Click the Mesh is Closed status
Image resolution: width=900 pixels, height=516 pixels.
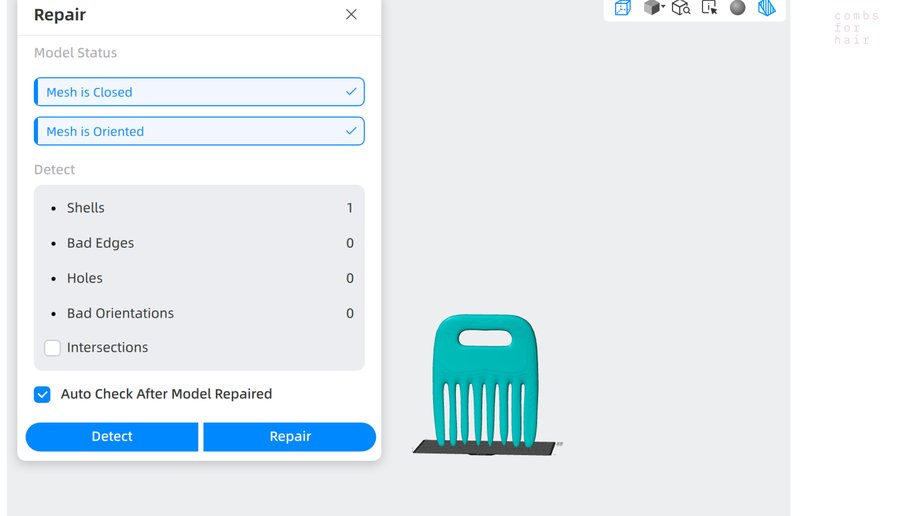coord(199,92)
